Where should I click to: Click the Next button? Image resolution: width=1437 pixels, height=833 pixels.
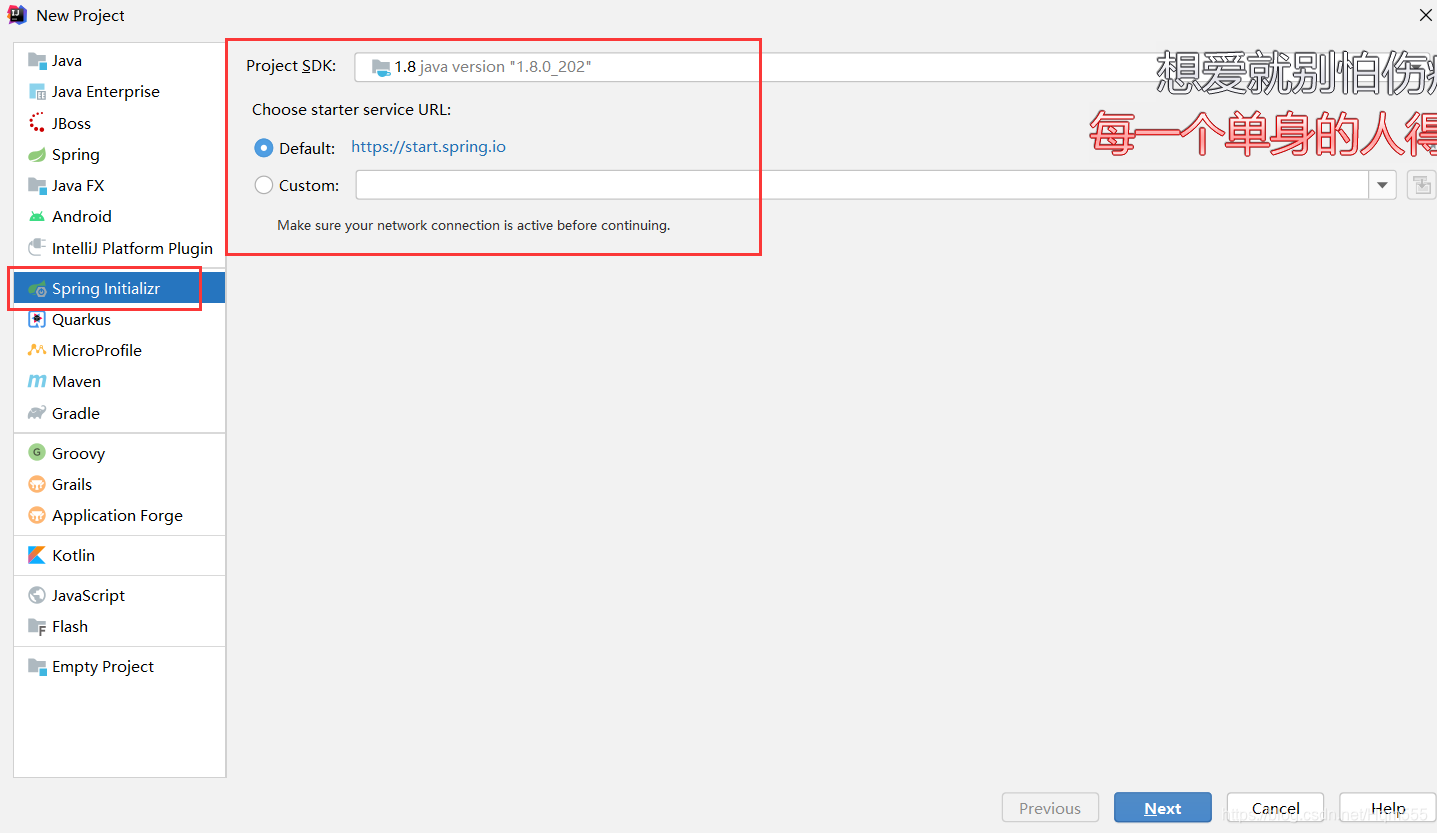point(1163,808)
